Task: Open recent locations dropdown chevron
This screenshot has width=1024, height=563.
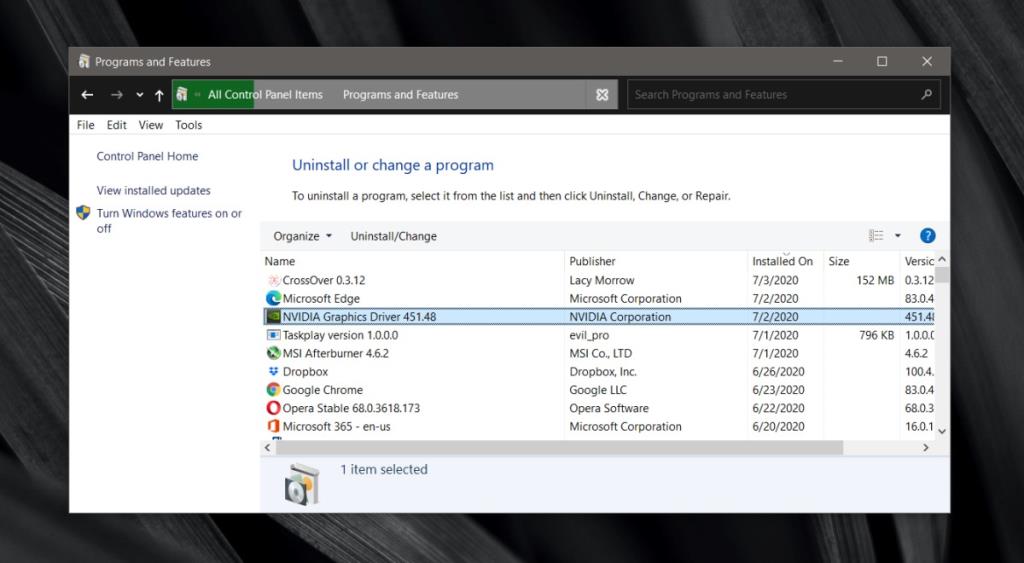Action: point(139,95)
